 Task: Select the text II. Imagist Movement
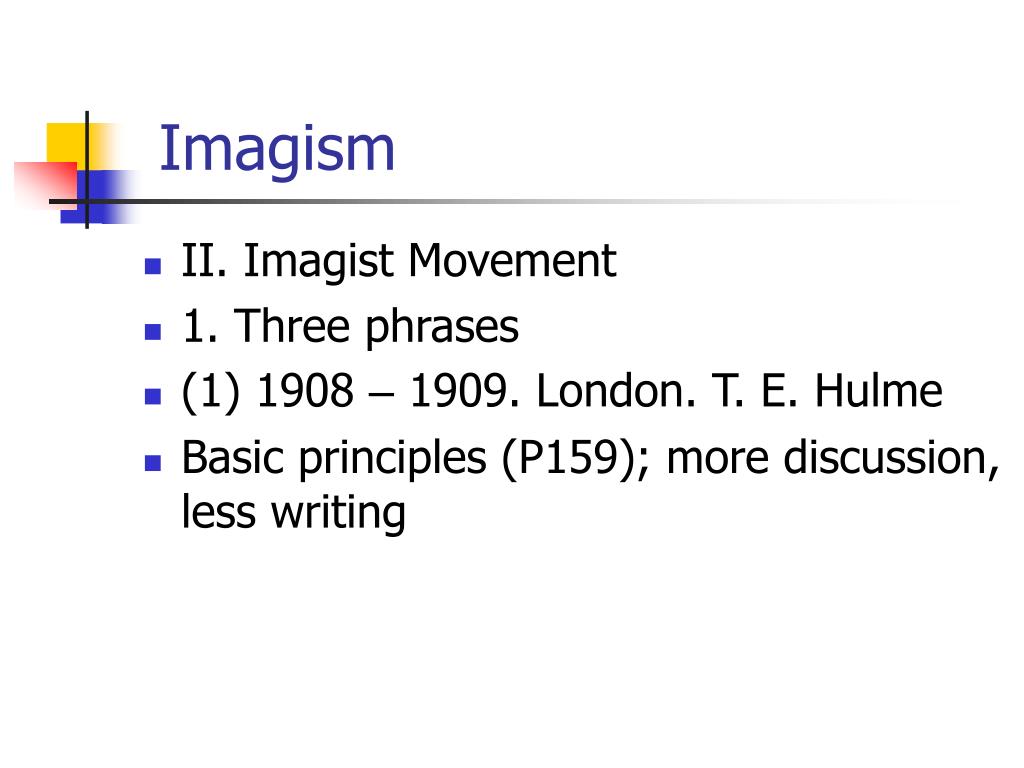(x=398, y=261)
